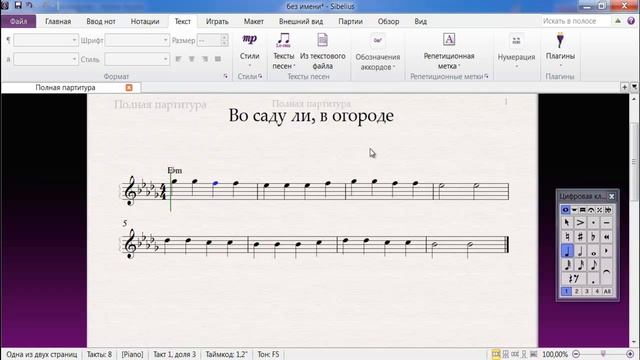The width and height of the screenshot is (640, 360).
Task: Close the Цифровая клавиатура keypad panel
Action: click(611, 197)
